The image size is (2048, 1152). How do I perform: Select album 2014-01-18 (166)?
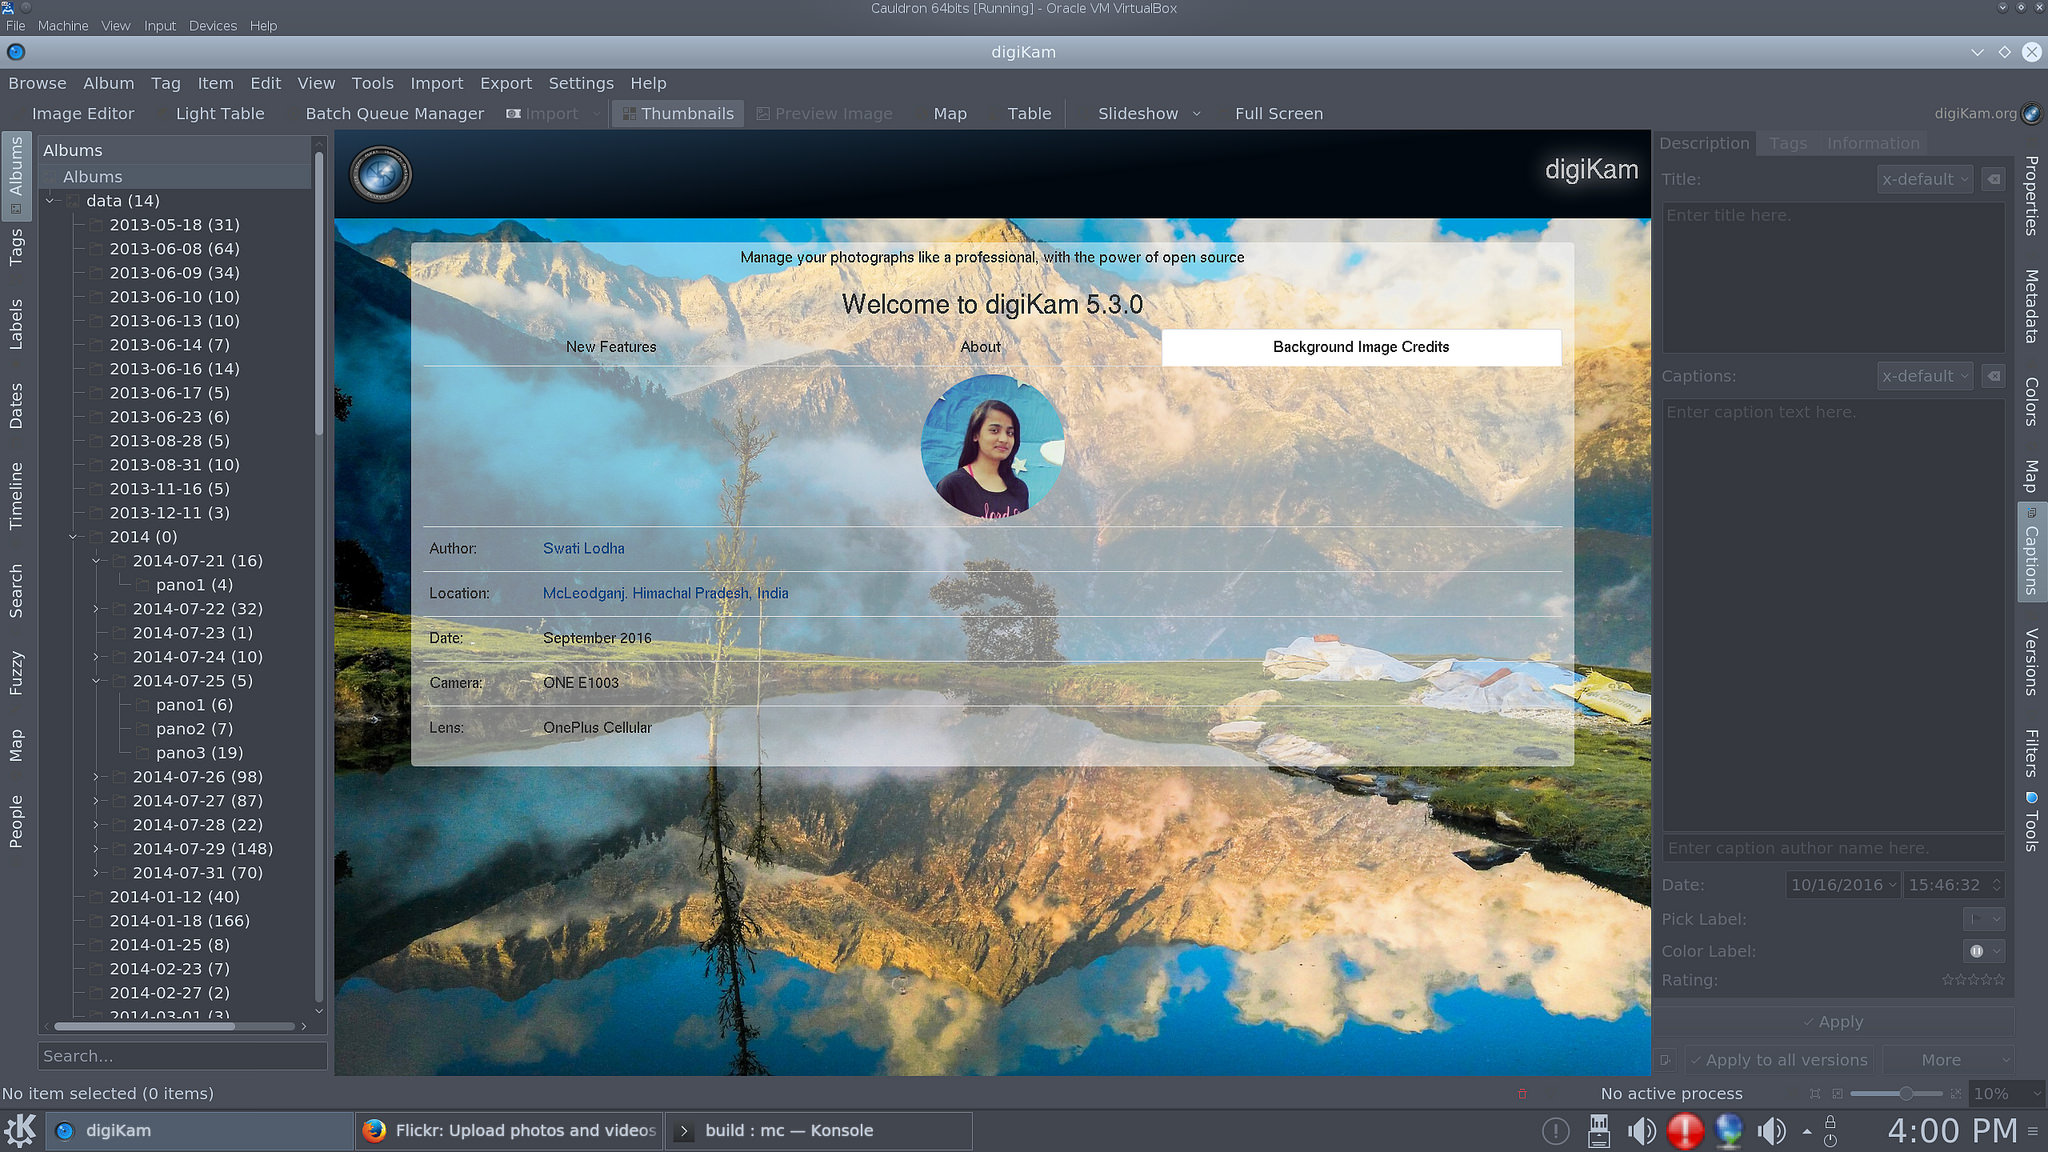tap(179, 921)
